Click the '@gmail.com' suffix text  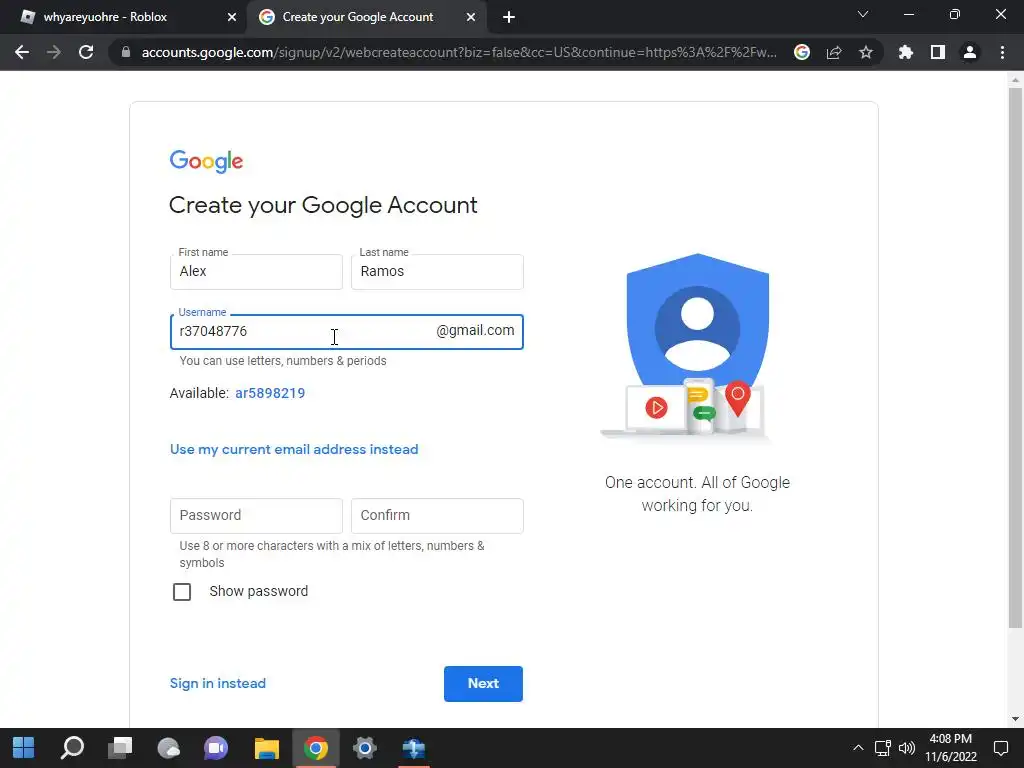[475, 330]
